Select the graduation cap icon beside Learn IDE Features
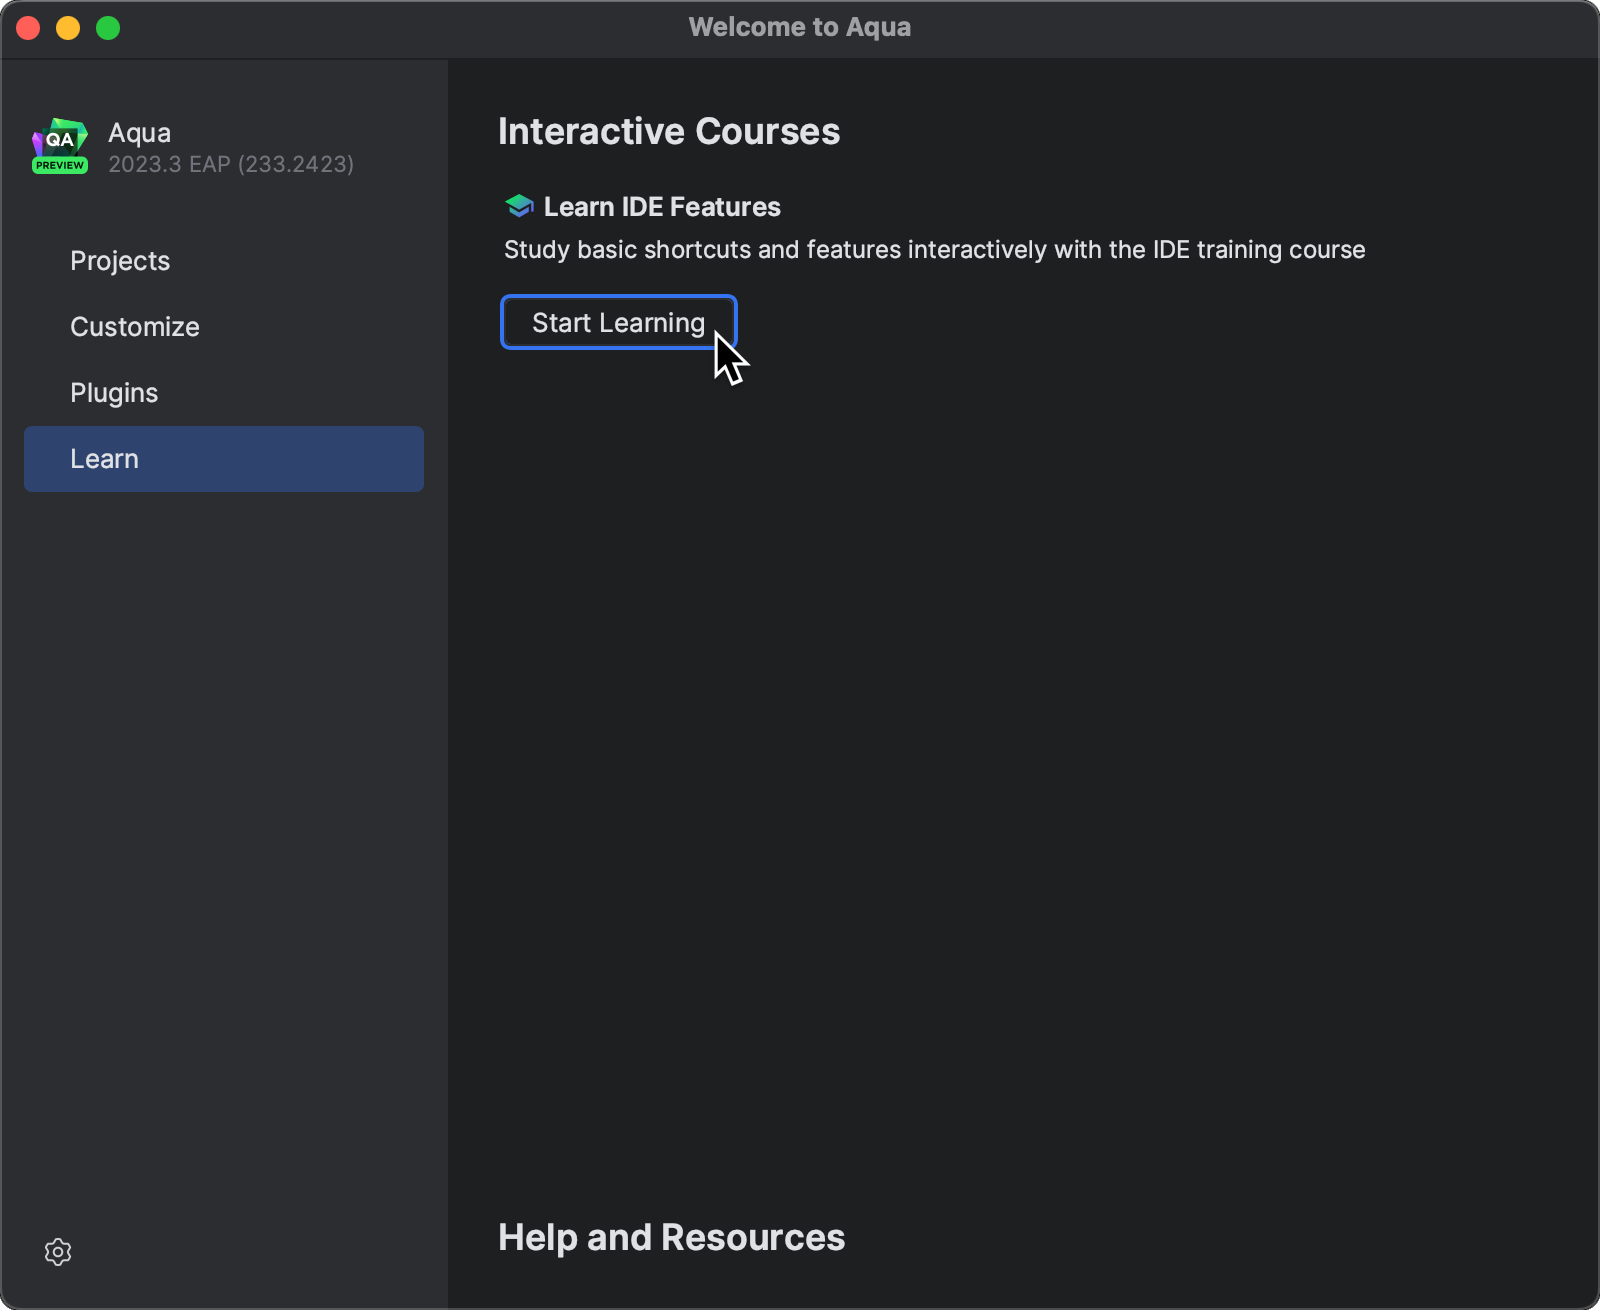The width and height of the screenshot is (1600, 1310). click(x=517, y=206)
